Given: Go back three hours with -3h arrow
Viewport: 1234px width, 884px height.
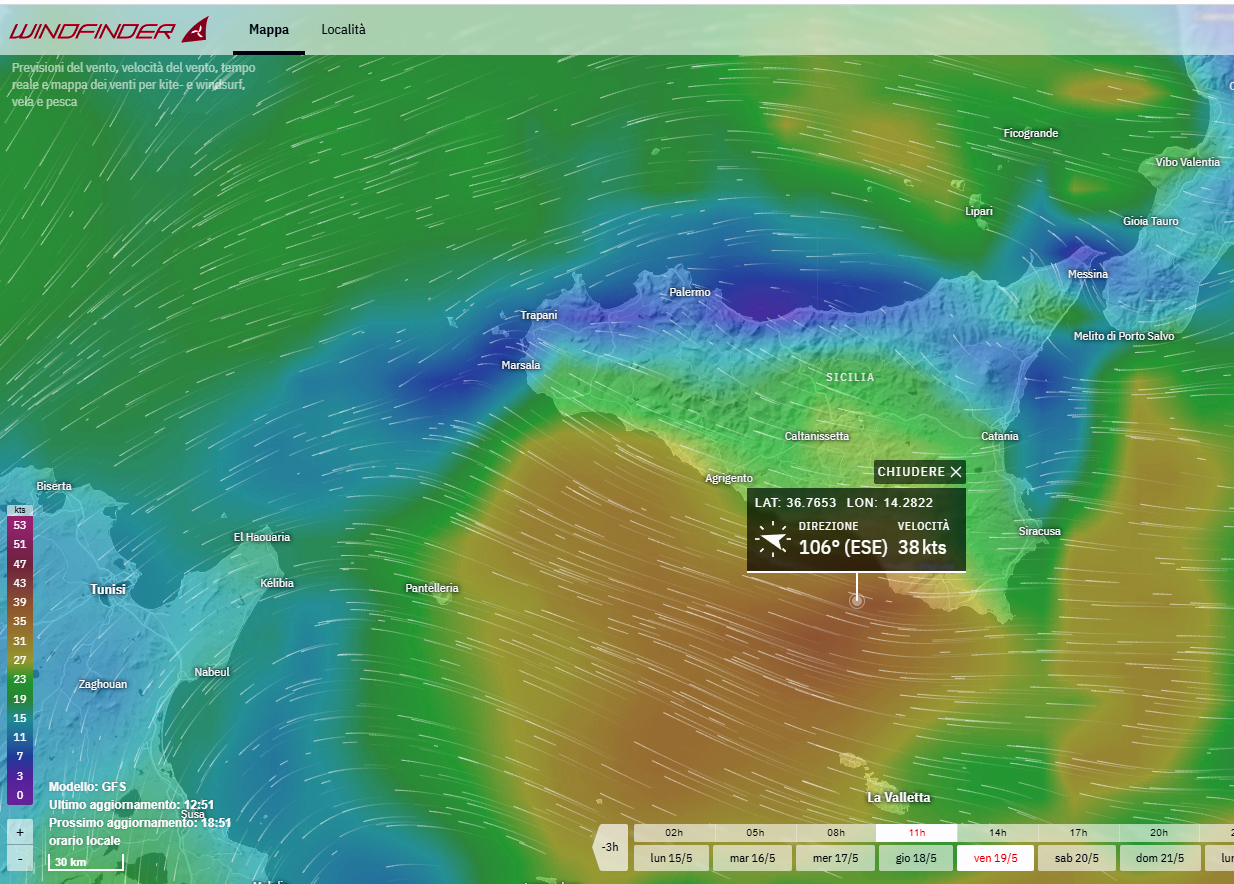Looking at the screenshot, I should [610, 847].
